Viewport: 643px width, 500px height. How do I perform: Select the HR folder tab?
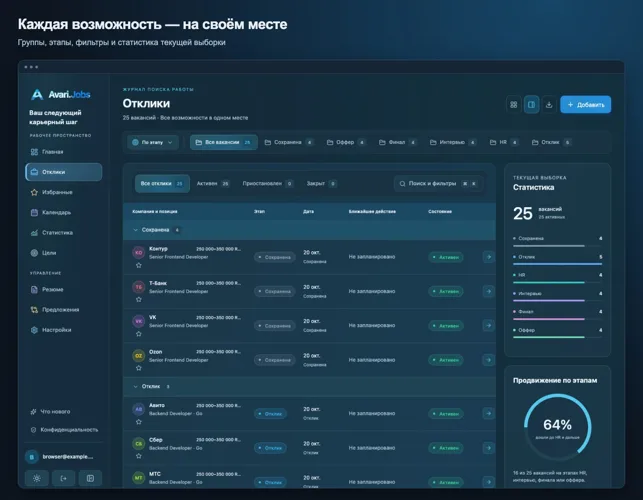click(504, 142)
